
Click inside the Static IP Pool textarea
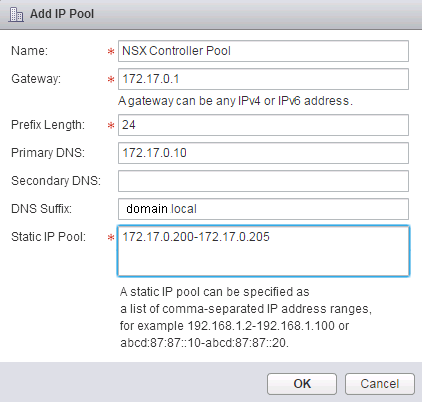coord(263,251)
